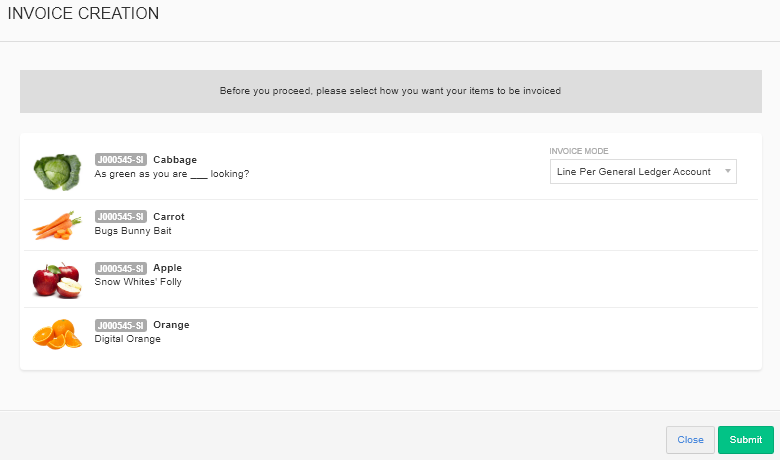This screenshot has height=460, width=780.
Task: Click the cabbage product image
Action: tap(57, 172)
